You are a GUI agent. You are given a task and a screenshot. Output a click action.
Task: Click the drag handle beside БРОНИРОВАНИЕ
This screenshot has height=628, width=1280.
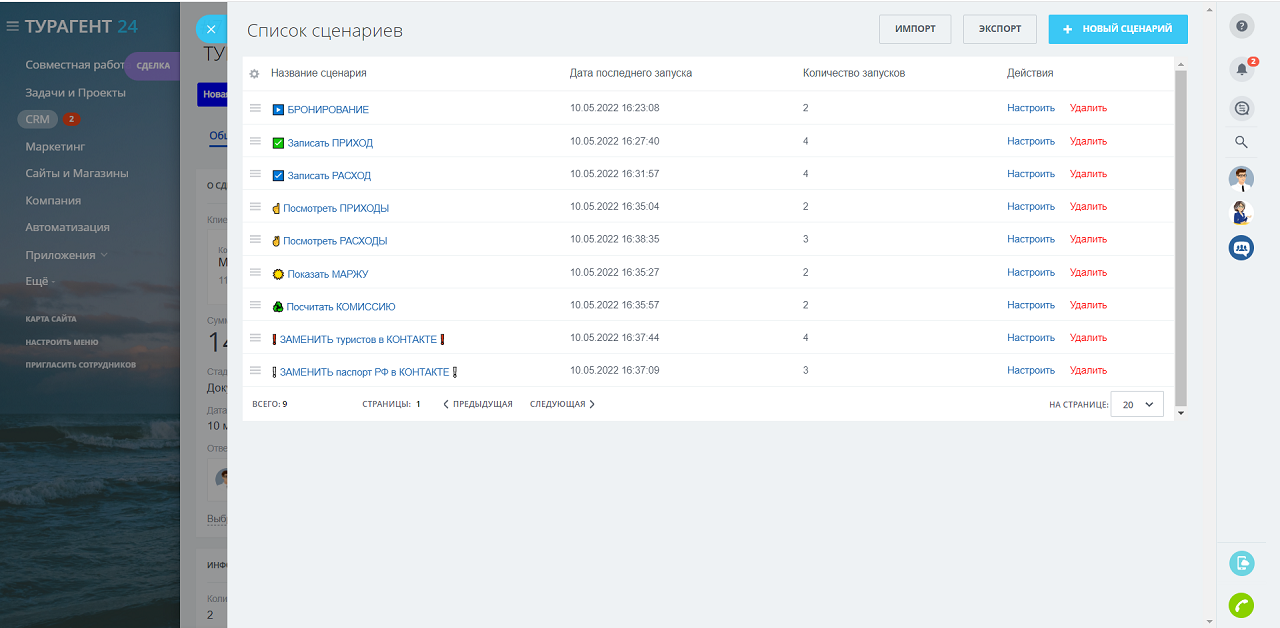tap(255, 108)
